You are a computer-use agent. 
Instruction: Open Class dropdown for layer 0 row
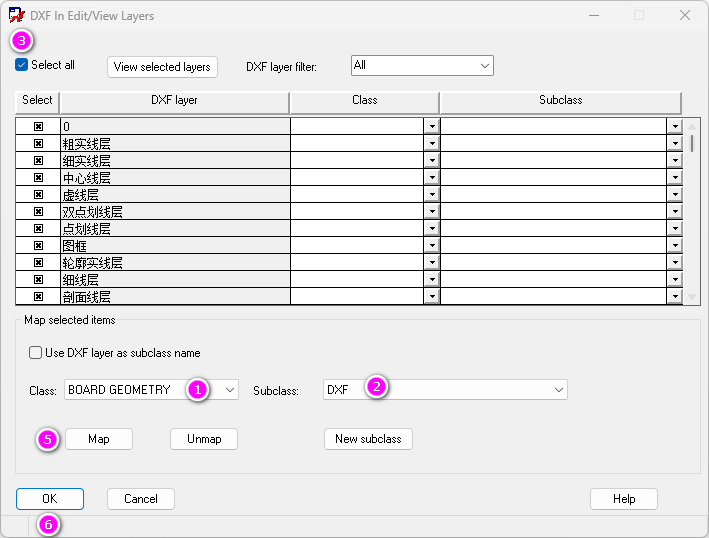(432, 127)
